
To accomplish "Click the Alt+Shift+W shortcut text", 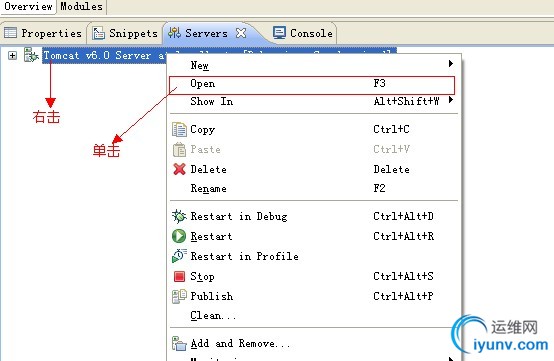I will (407, 101).
